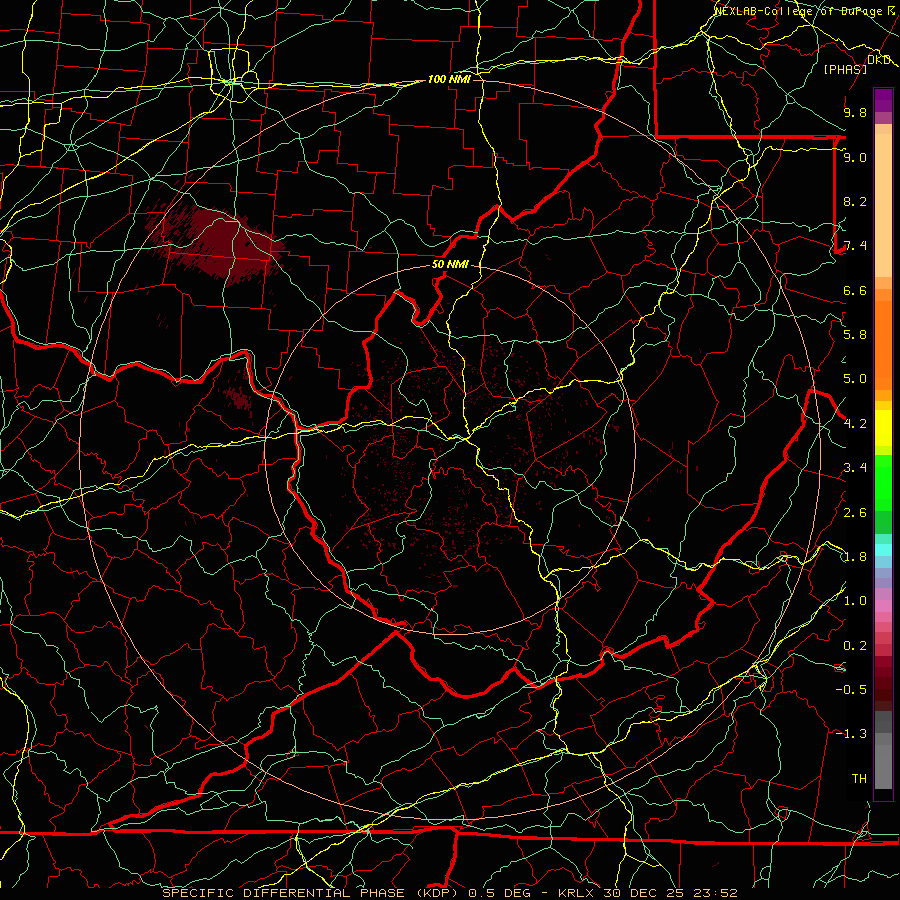Click the NEXLAB-College of DuPage credit text
This screenshot has height=900, width=900.
[x=805, y=10]
